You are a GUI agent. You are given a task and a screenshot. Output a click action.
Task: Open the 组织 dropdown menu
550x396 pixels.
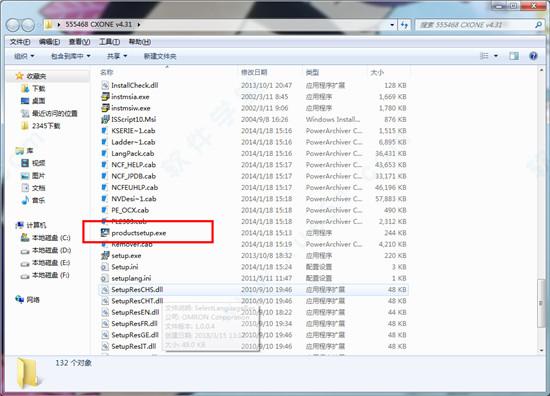coord(24,56)
